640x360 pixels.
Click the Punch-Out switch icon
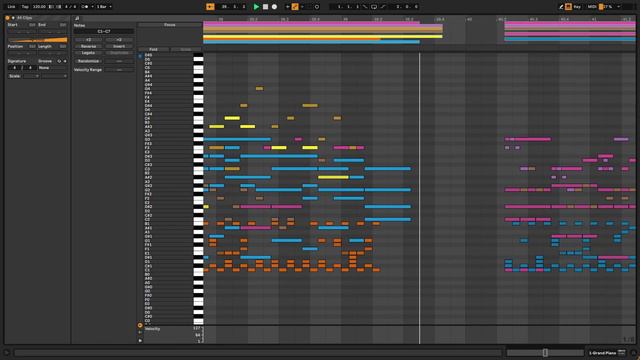tap(383, 7)
